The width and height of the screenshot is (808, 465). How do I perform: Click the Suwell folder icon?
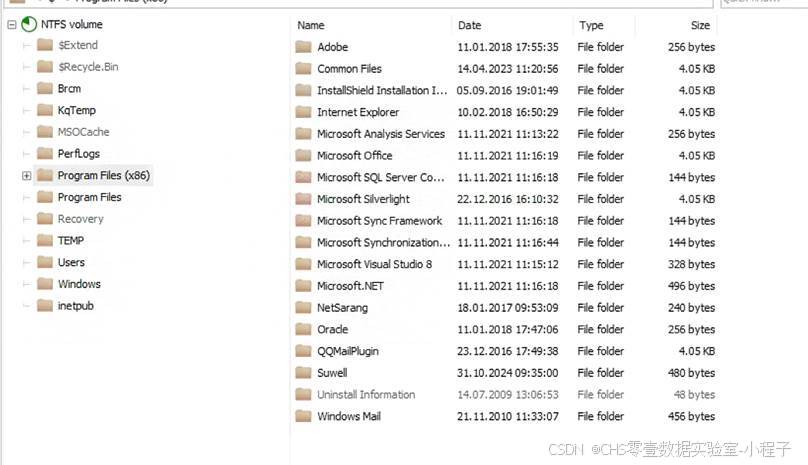(x=304, y=373)
